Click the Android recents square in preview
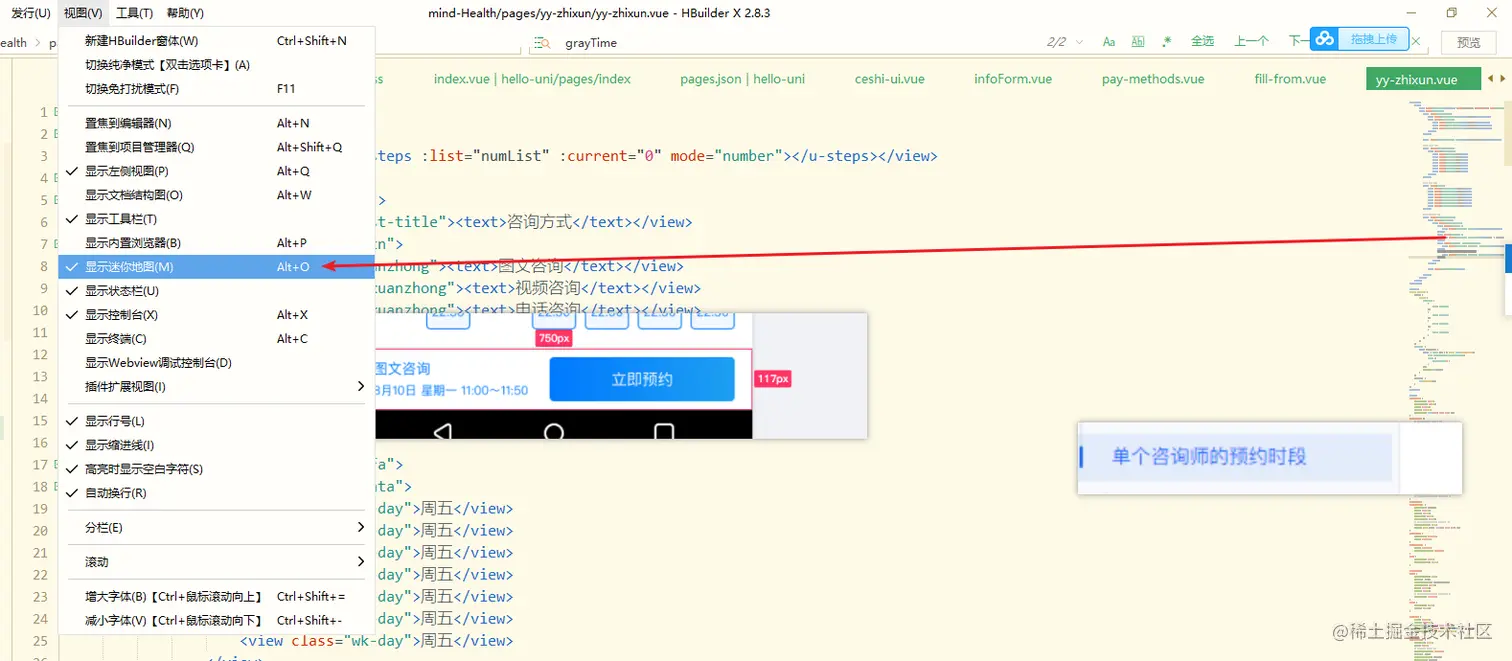 pos(663,431)
